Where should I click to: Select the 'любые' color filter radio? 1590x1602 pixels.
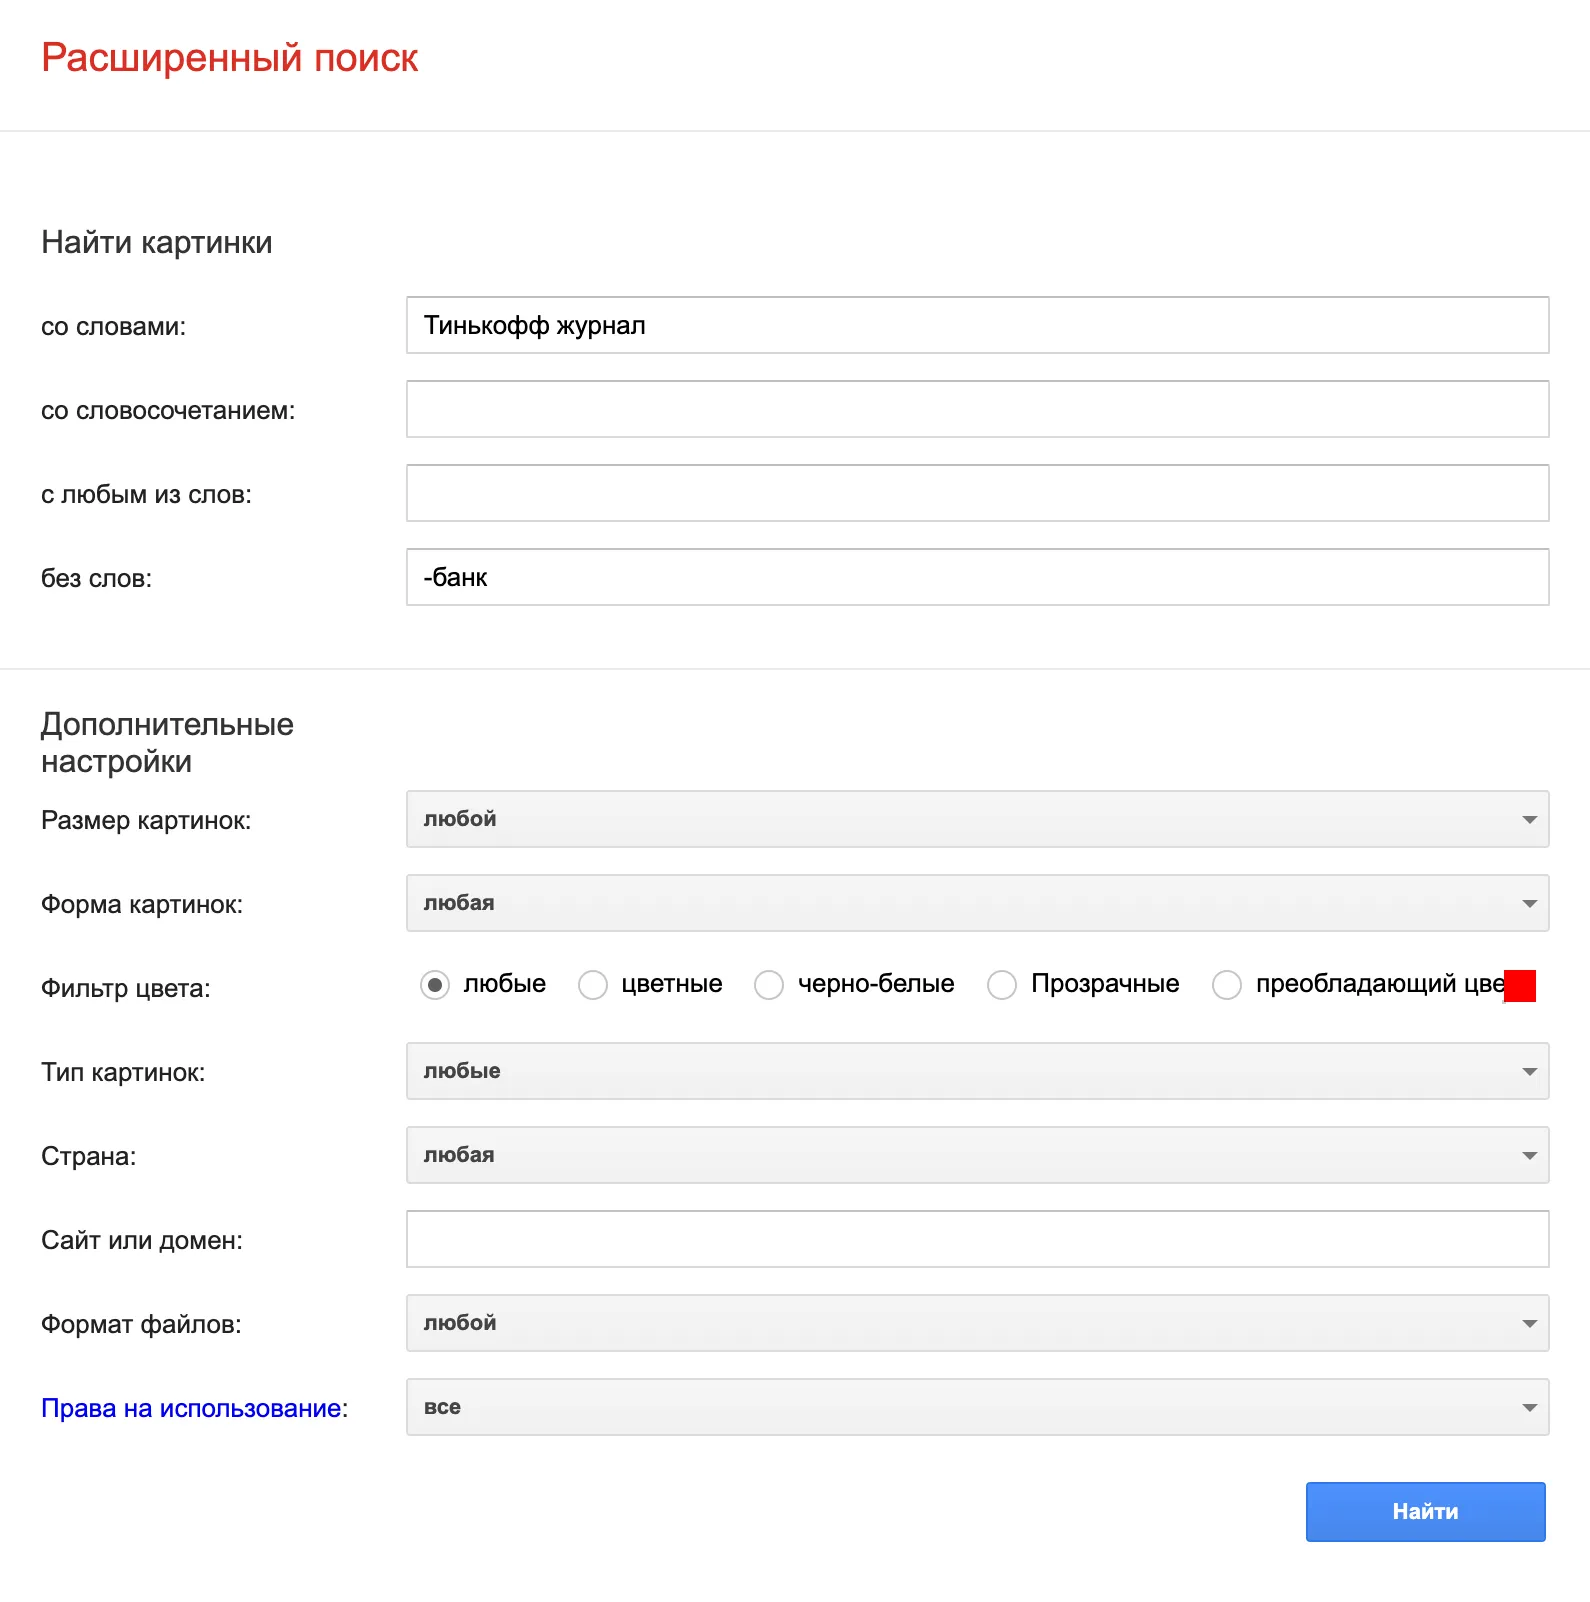[435, 985]
